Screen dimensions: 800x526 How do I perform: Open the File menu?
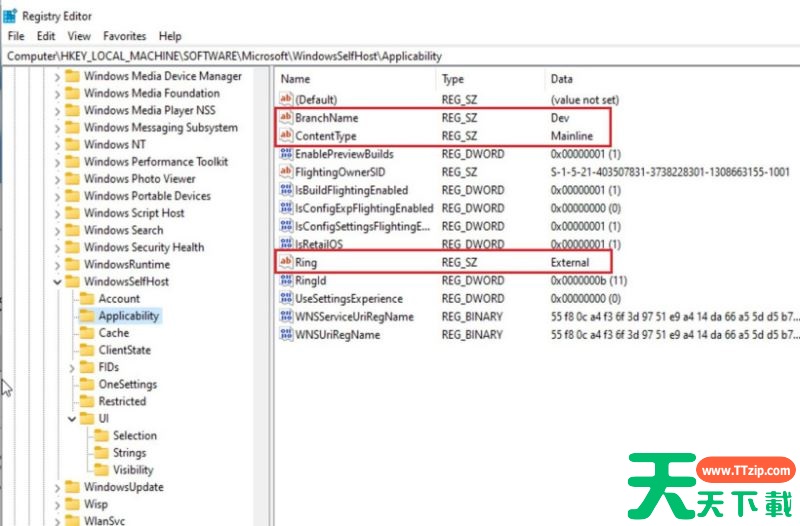pyautogui.click(x=16, y=36)
